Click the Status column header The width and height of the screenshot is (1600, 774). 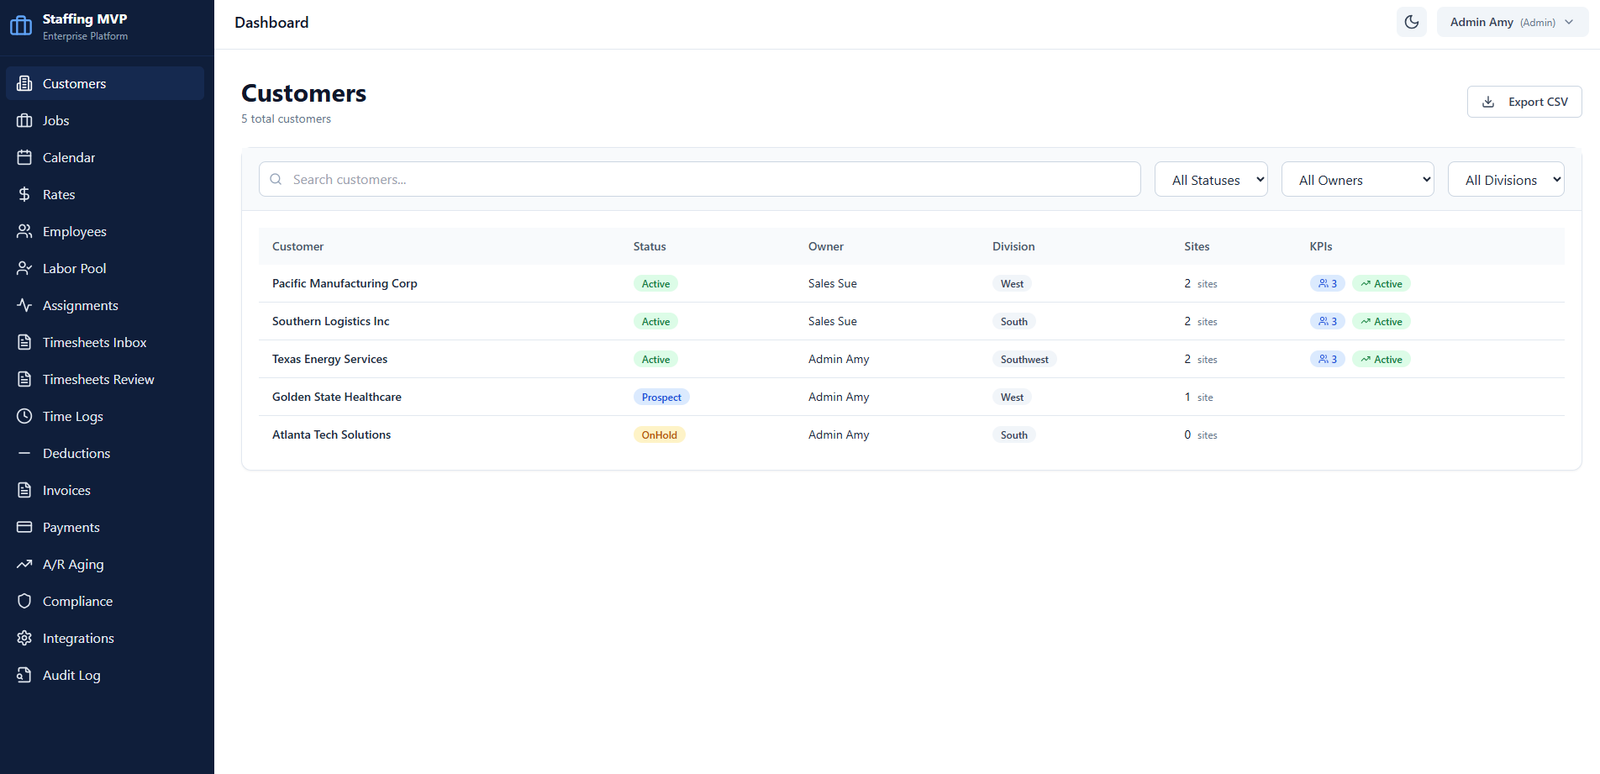(649, 246)
